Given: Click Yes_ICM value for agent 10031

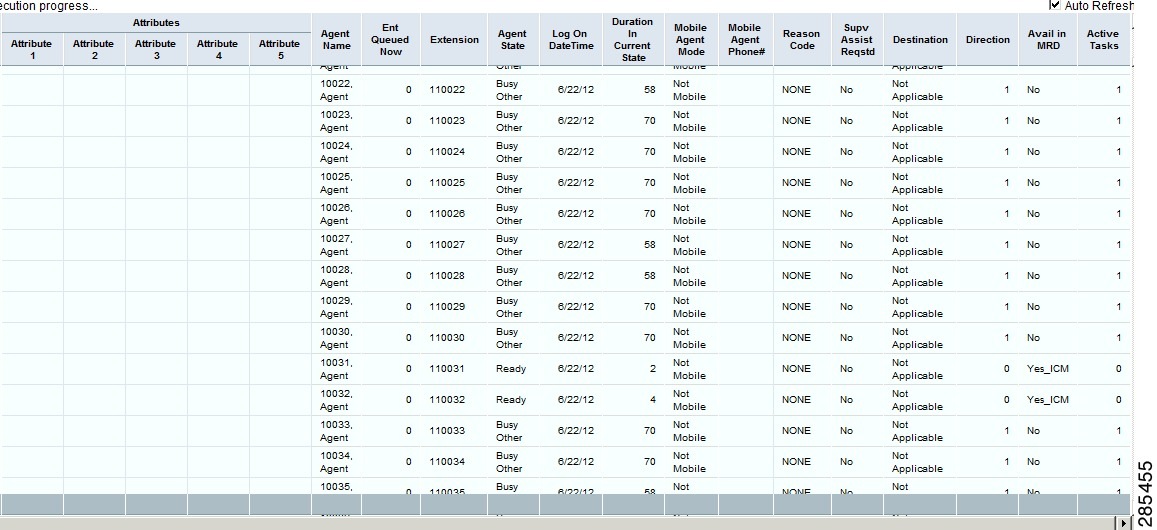Looking at the screenshot, I should click(1048, 369).
